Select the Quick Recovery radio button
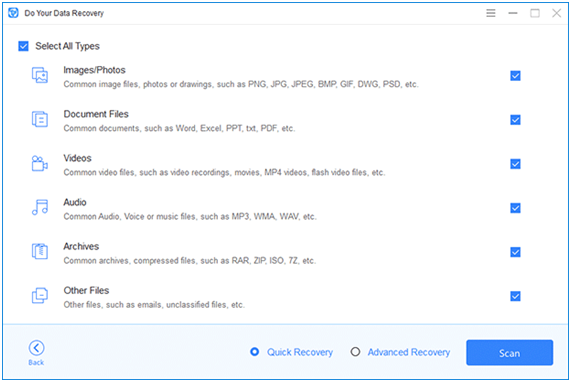Image resolution: width=571 pixels, height=382 pixels. click(255, 352)
